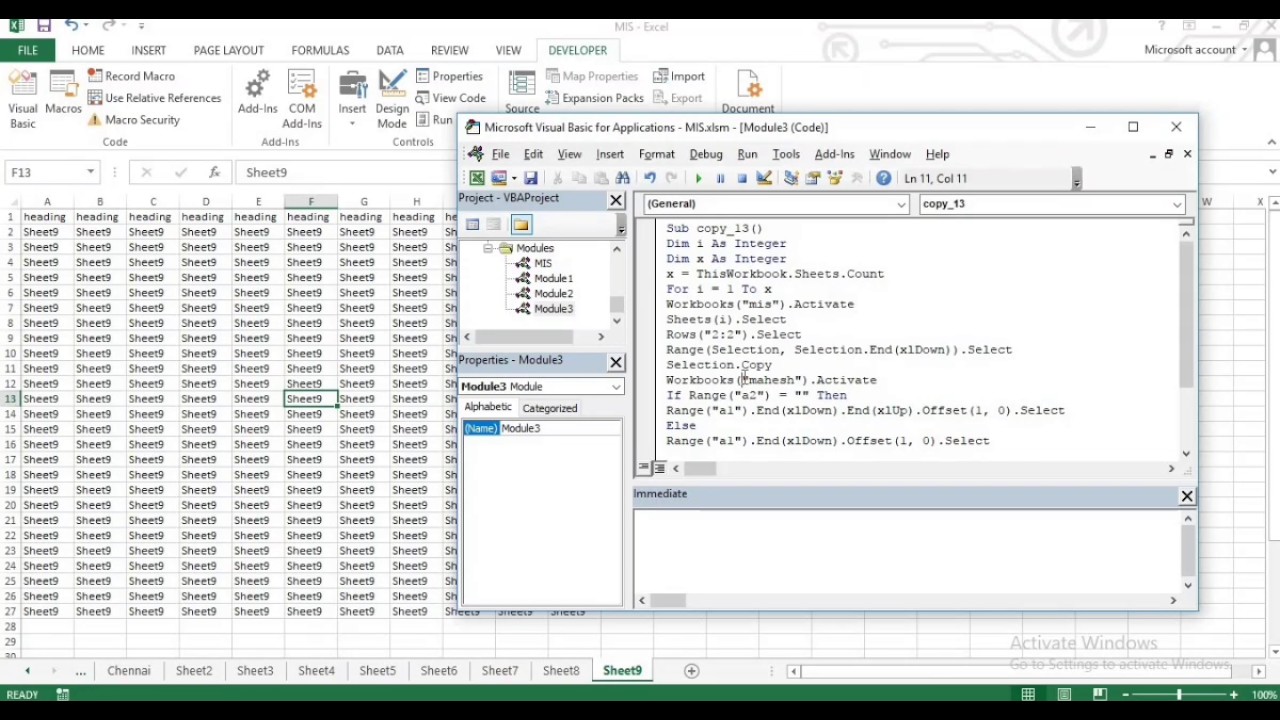Screen dimensions: 1280x720
Task: Switch to Page Layout view in the status bar
Action: click(1064, 694)
